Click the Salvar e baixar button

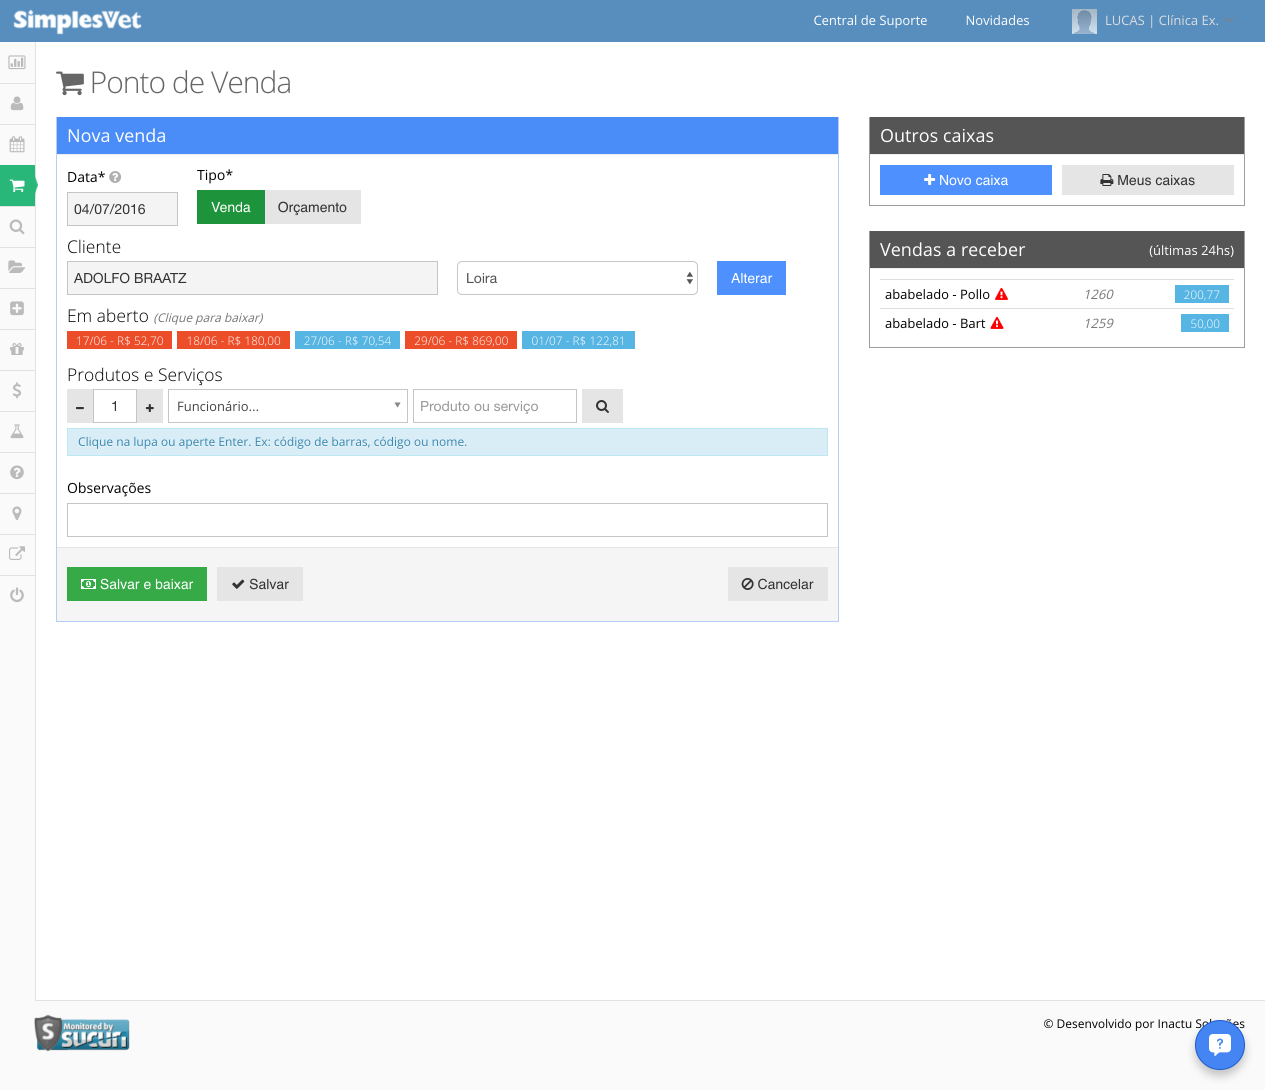[x=137, y=584]
